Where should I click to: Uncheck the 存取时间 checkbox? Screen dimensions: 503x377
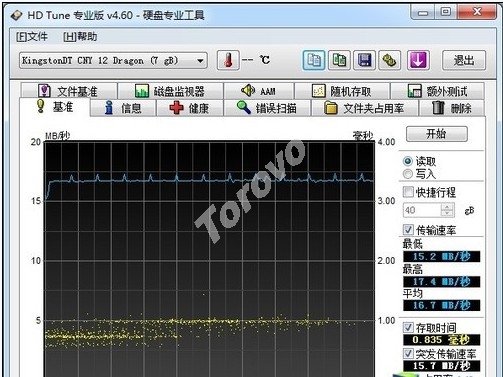[408, 328]
